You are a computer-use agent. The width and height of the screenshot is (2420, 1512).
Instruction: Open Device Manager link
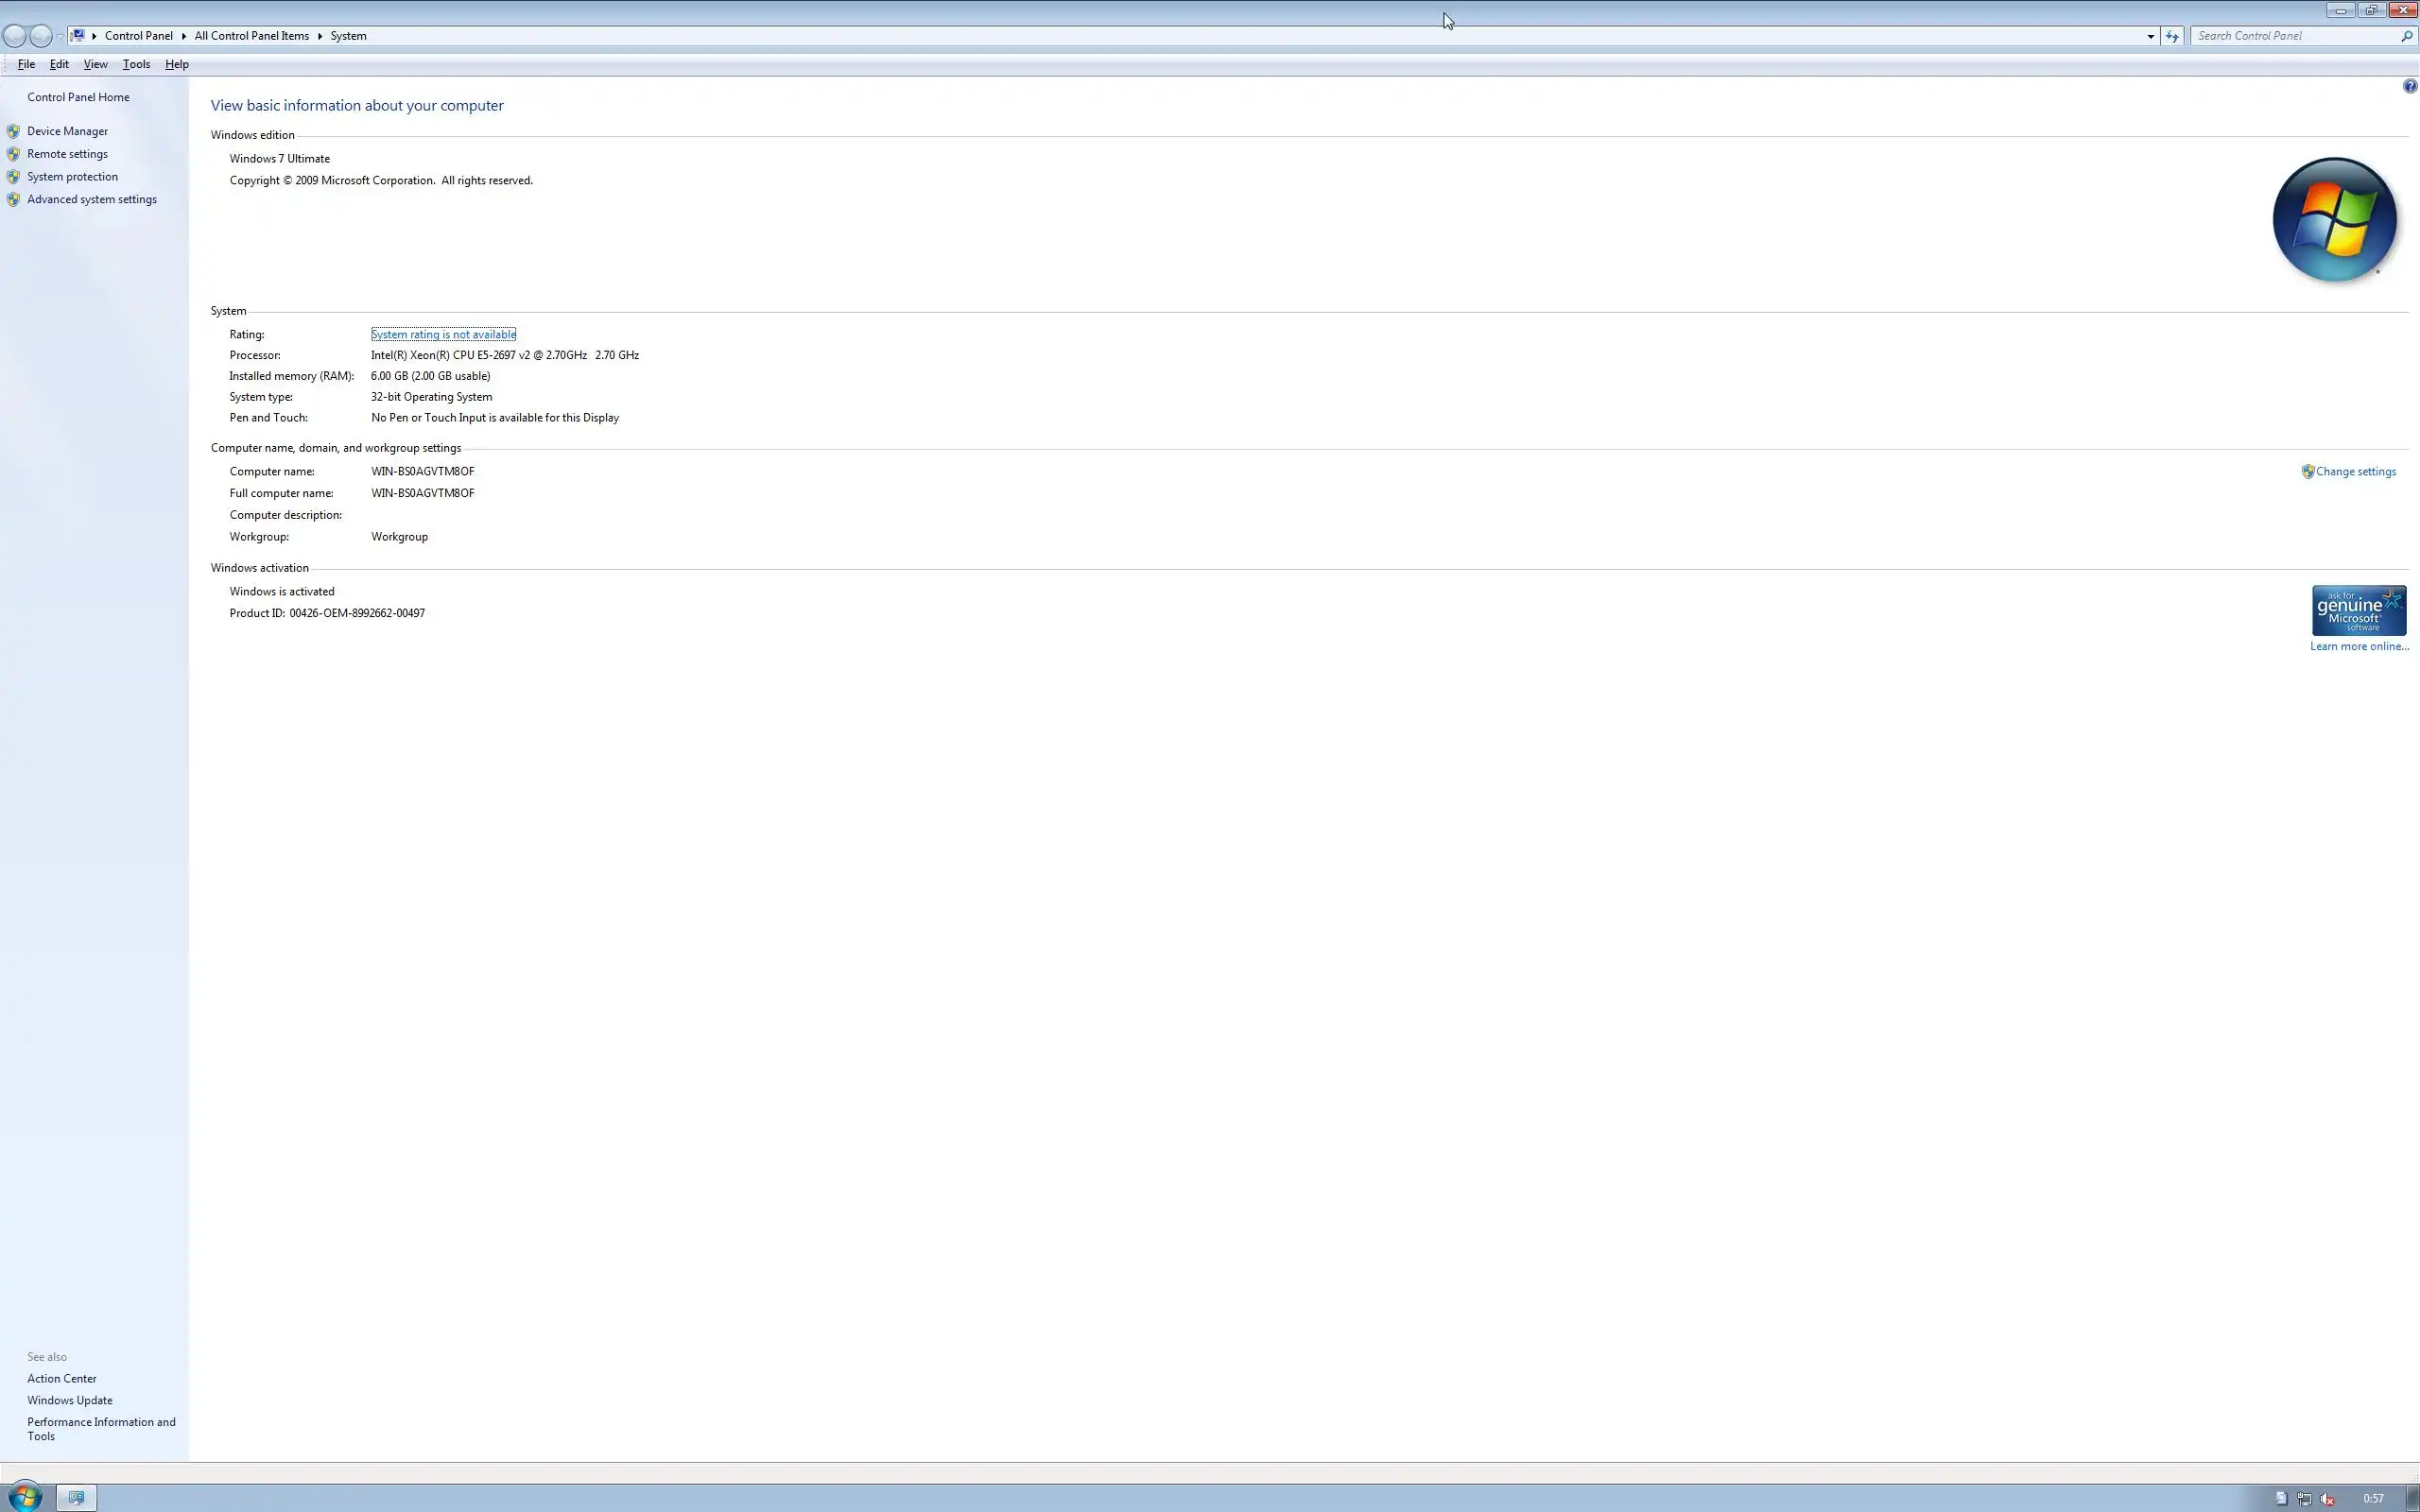tap(67, 131)
